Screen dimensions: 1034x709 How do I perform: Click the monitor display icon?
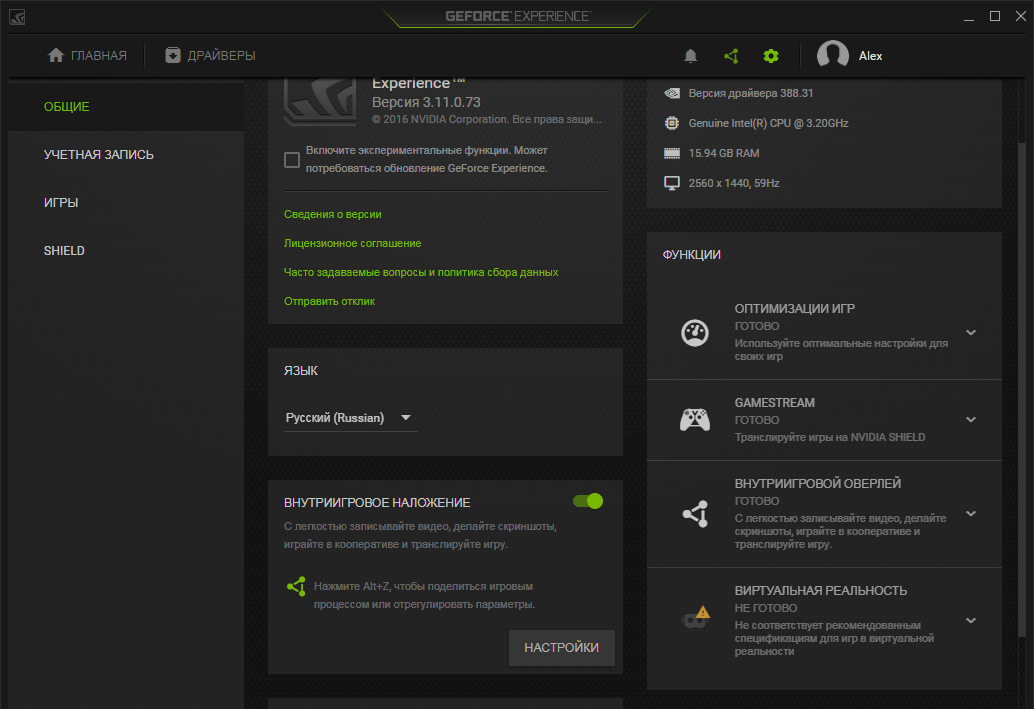click(x=672, y=183)
